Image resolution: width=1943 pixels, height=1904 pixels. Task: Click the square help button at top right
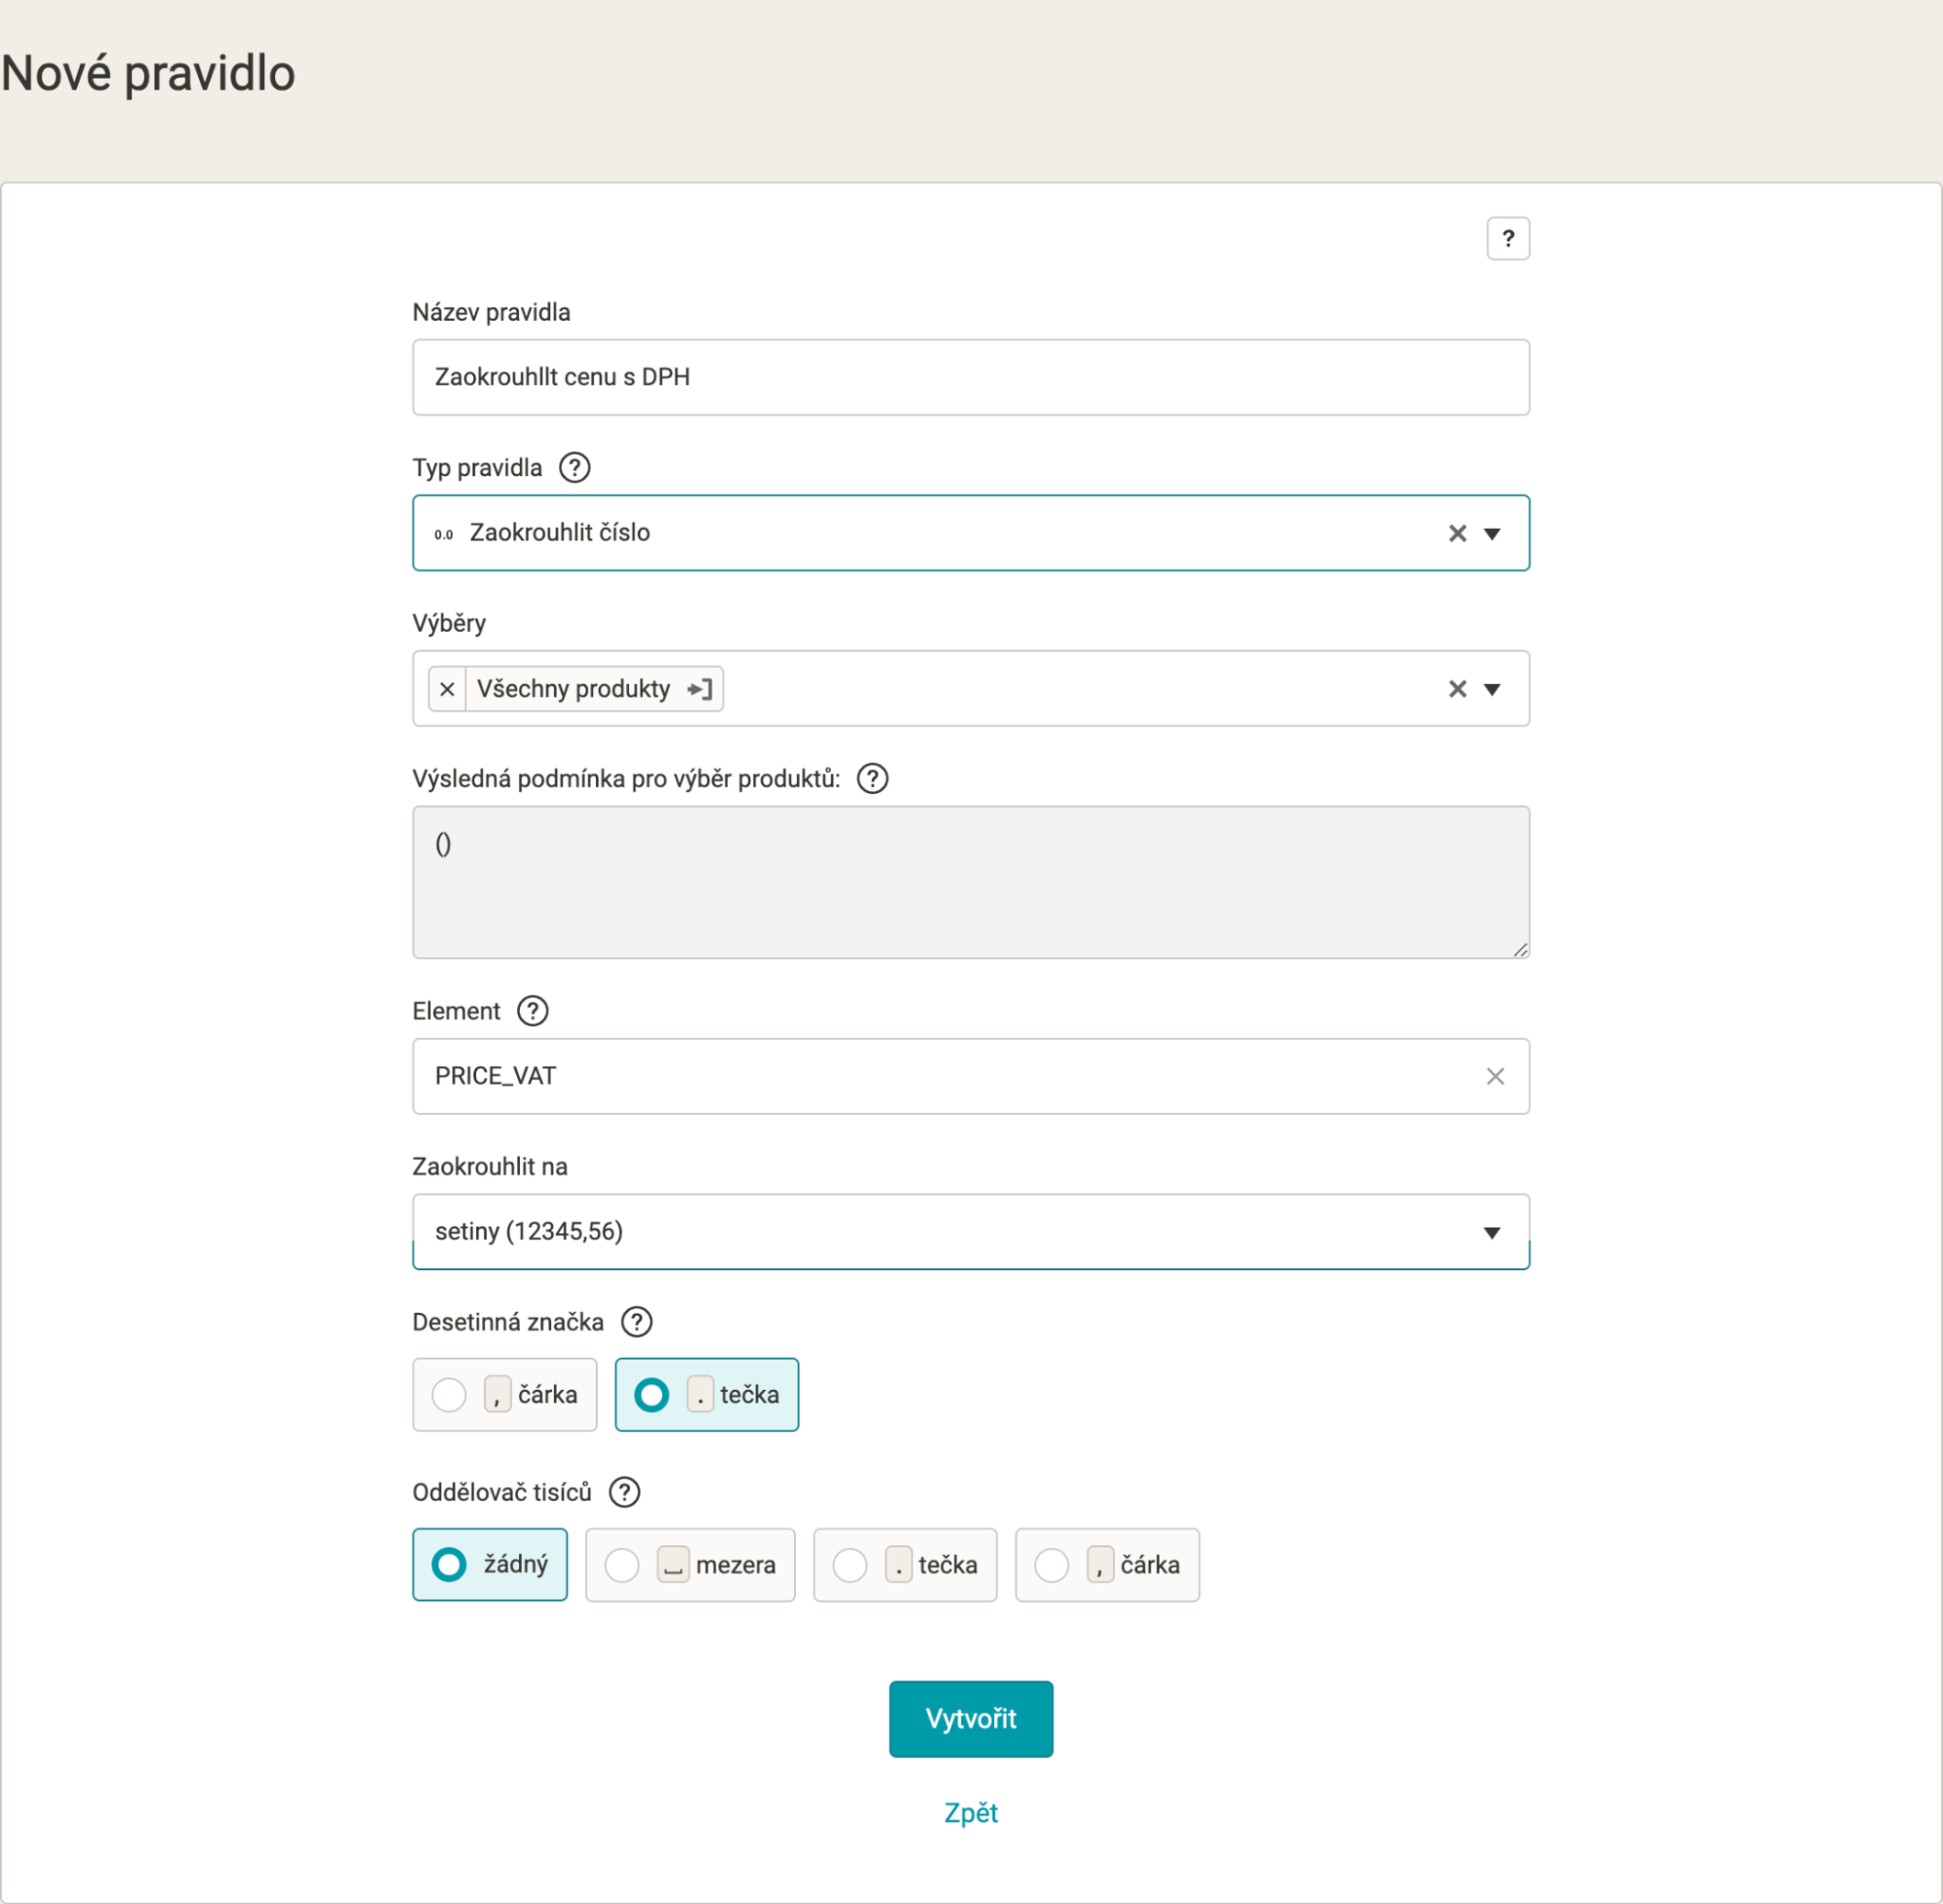(x=1507, y=239)
